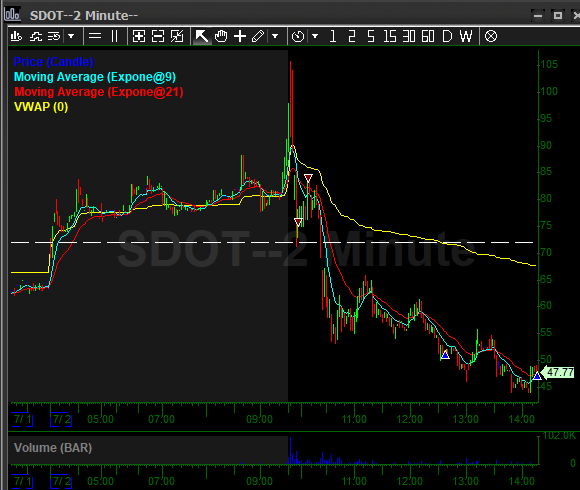Switch to the 2 minute interval
The width and height of the screenshot is (580, 490).
(352, 36)
